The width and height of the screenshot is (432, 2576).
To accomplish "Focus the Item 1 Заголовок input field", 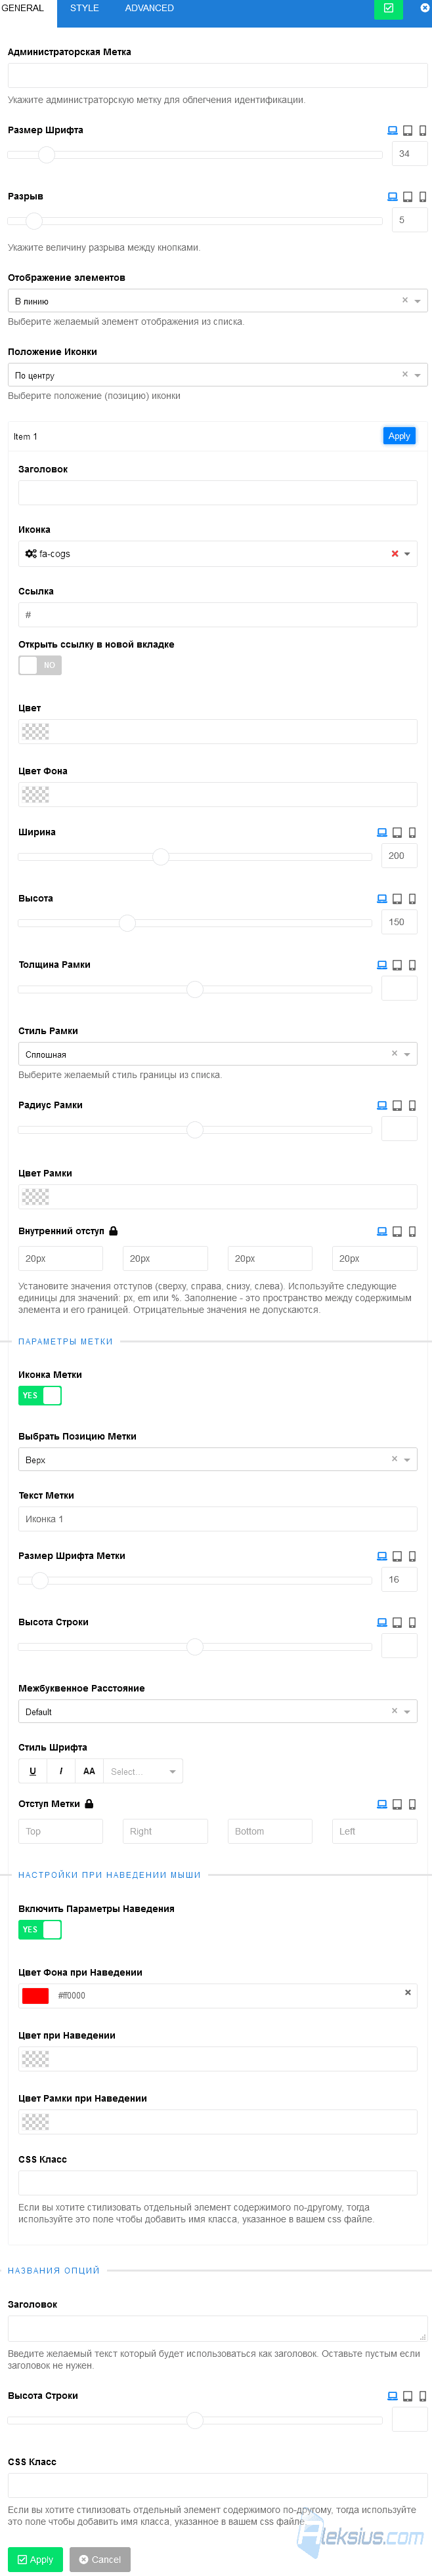I will click(217, 492).
